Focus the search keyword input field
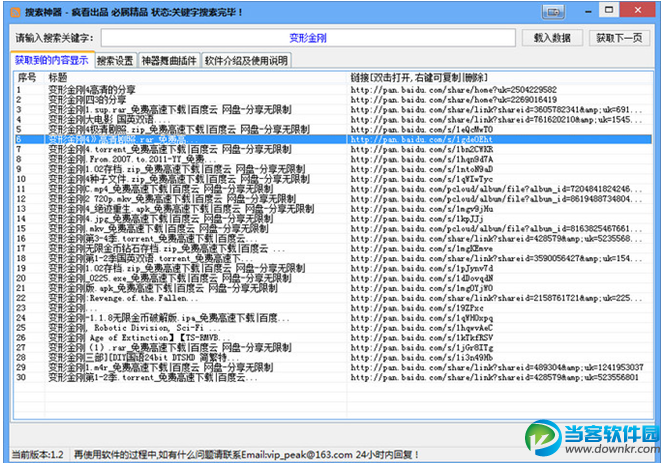 tap(308, 38)
